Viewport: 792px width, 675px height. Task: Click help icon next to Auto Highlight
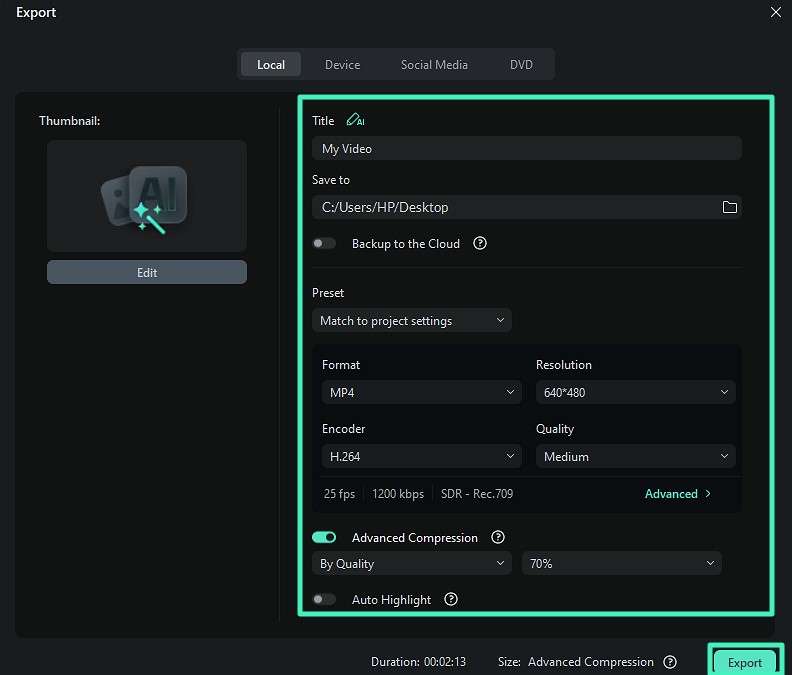tap(451, 599)
